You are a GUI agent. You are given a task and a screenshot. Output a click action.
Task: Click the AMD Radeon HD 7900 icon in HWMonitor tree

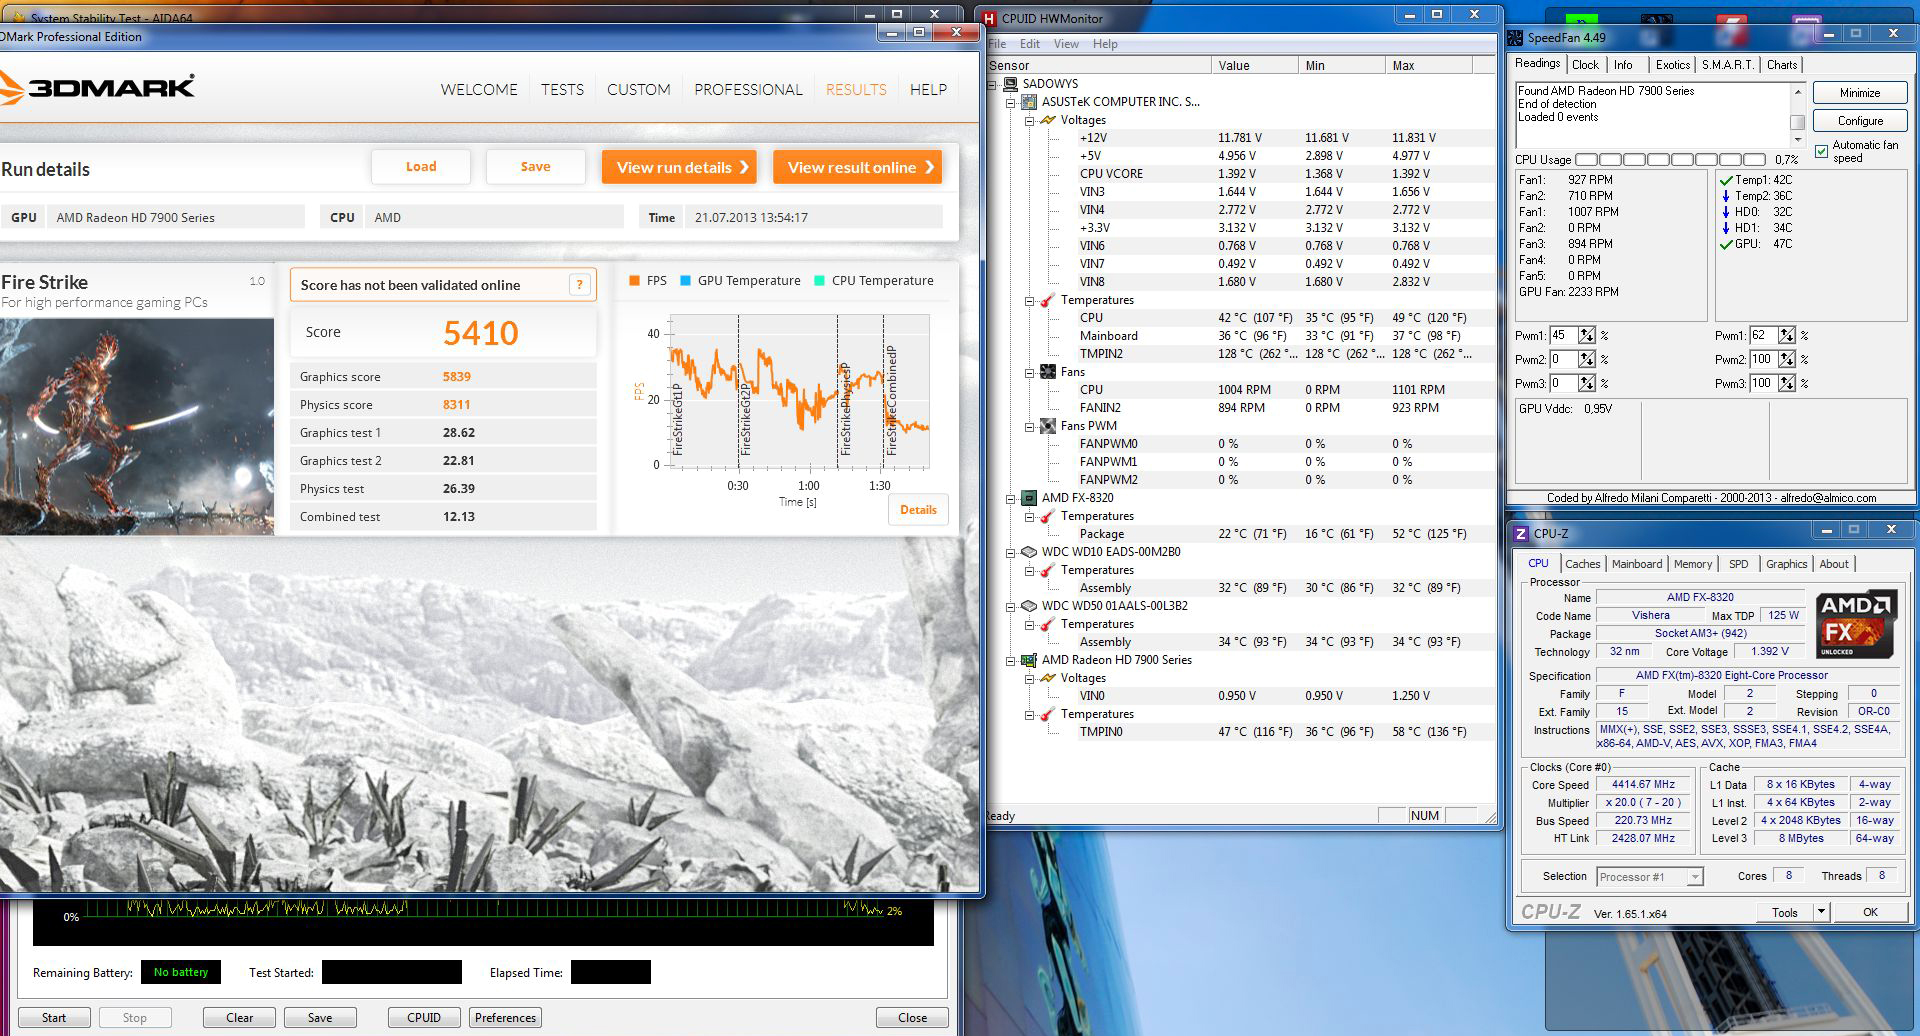1029,660
